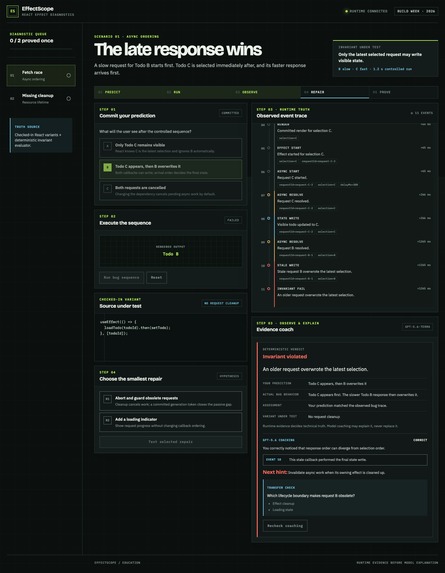Screen dimensions: 445x573
Task: Click the ASYNC RESOLVE Request C resolved marker
Action: click(x=269, y=195)
